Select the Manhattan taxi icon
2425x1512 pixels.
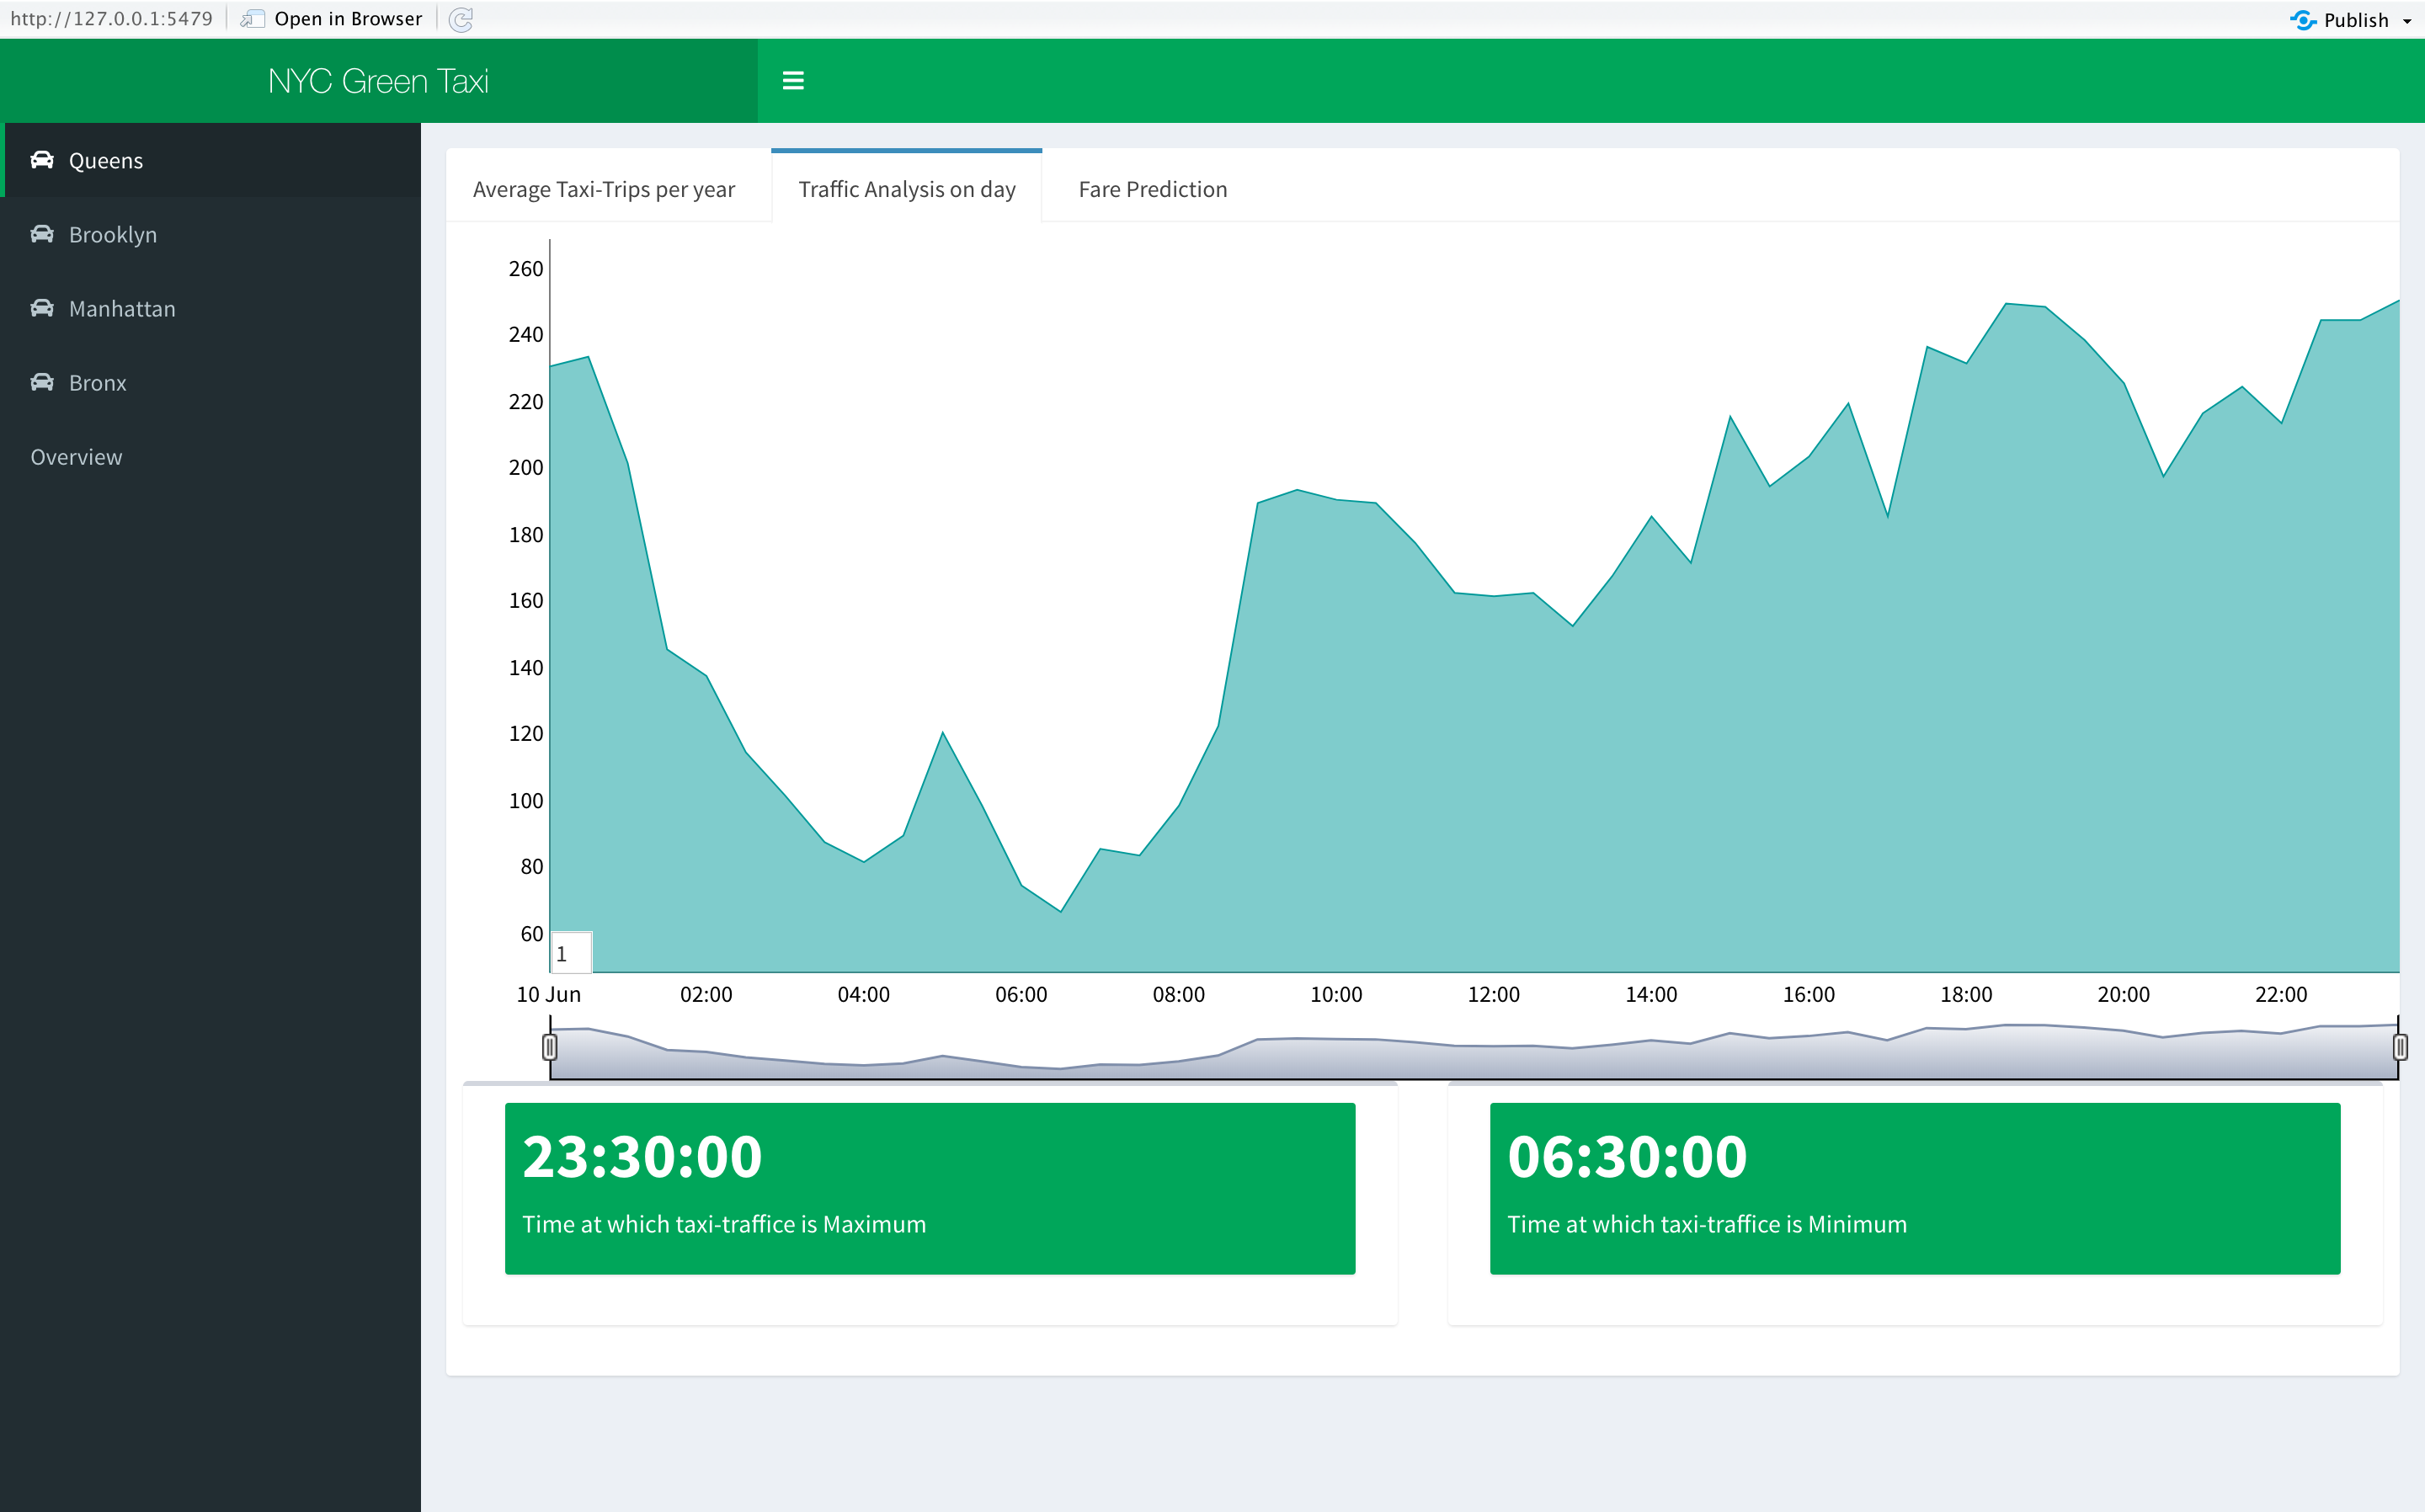(x=42, y=307)
